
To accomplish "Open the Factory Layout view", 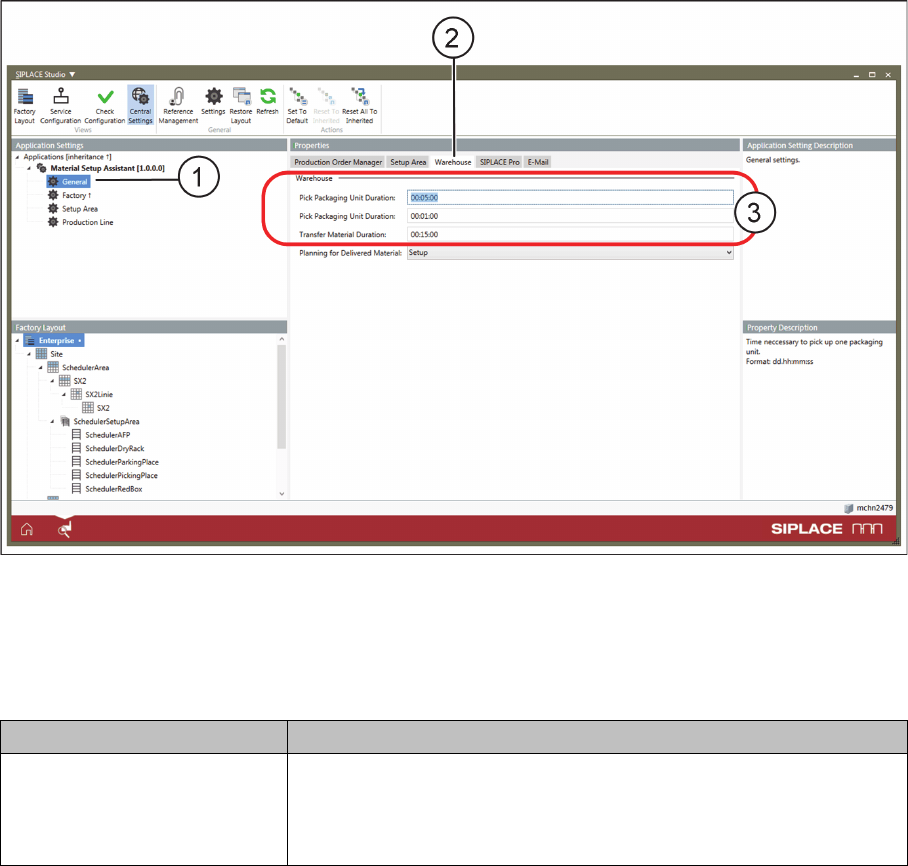I will coord(24,106).
